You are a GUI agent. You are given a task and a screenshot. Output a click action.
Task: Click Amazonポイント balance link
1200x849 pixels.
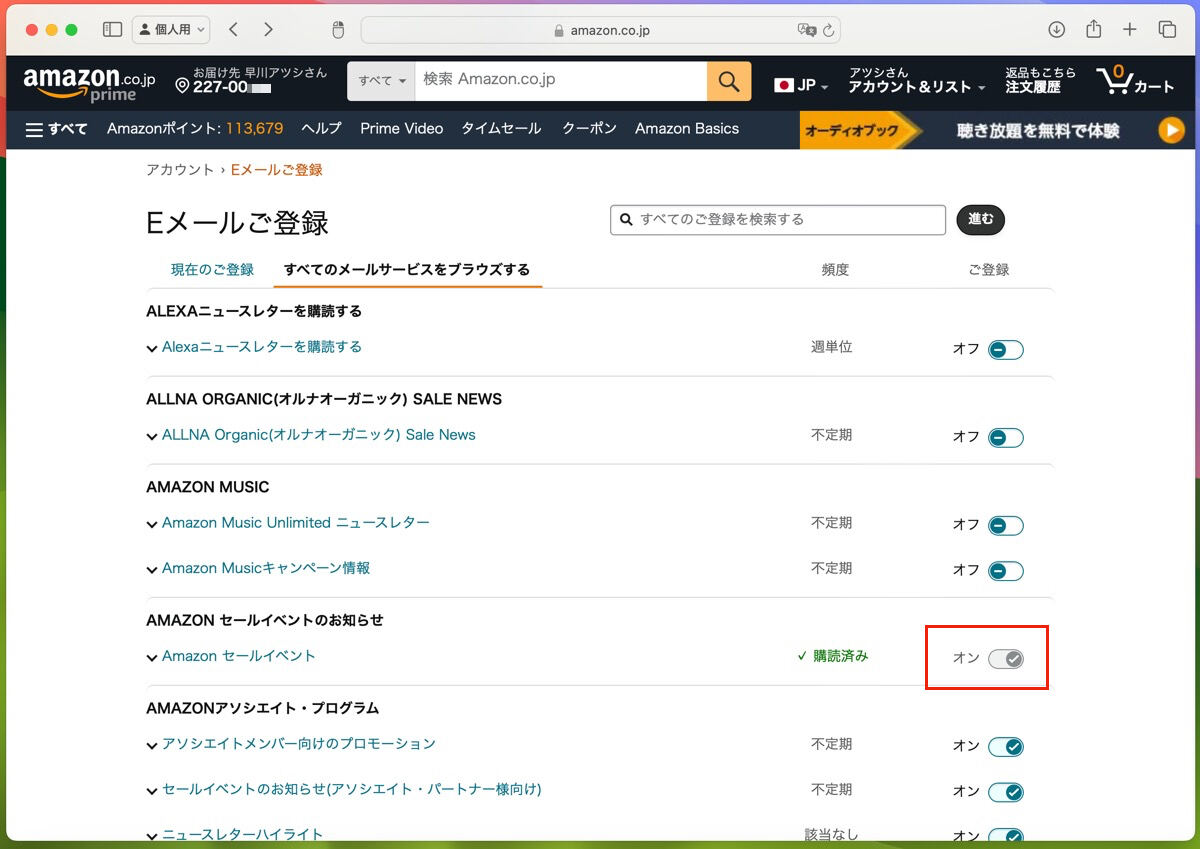point(195,129)
